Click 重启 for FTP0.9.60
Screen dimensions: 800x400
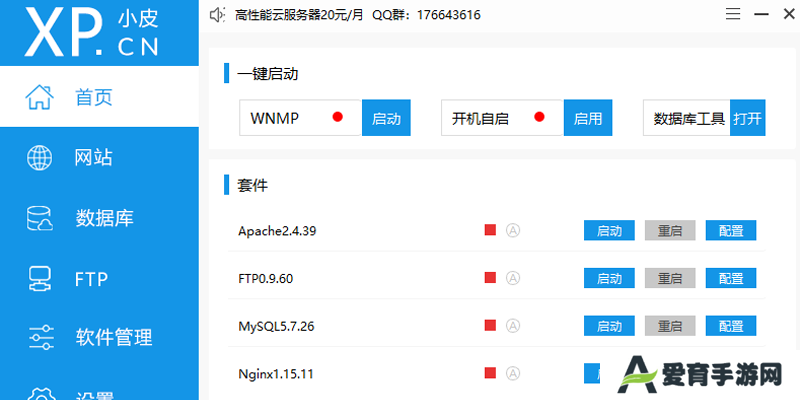coord(670,278)
